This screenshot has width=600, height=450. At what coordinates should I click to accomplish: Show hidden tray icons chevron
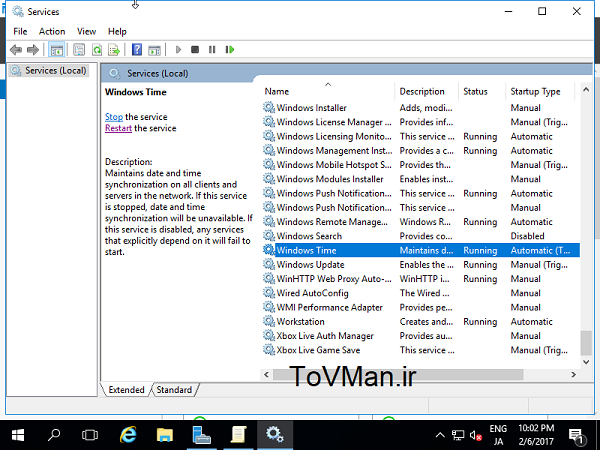tap(440, 435)
